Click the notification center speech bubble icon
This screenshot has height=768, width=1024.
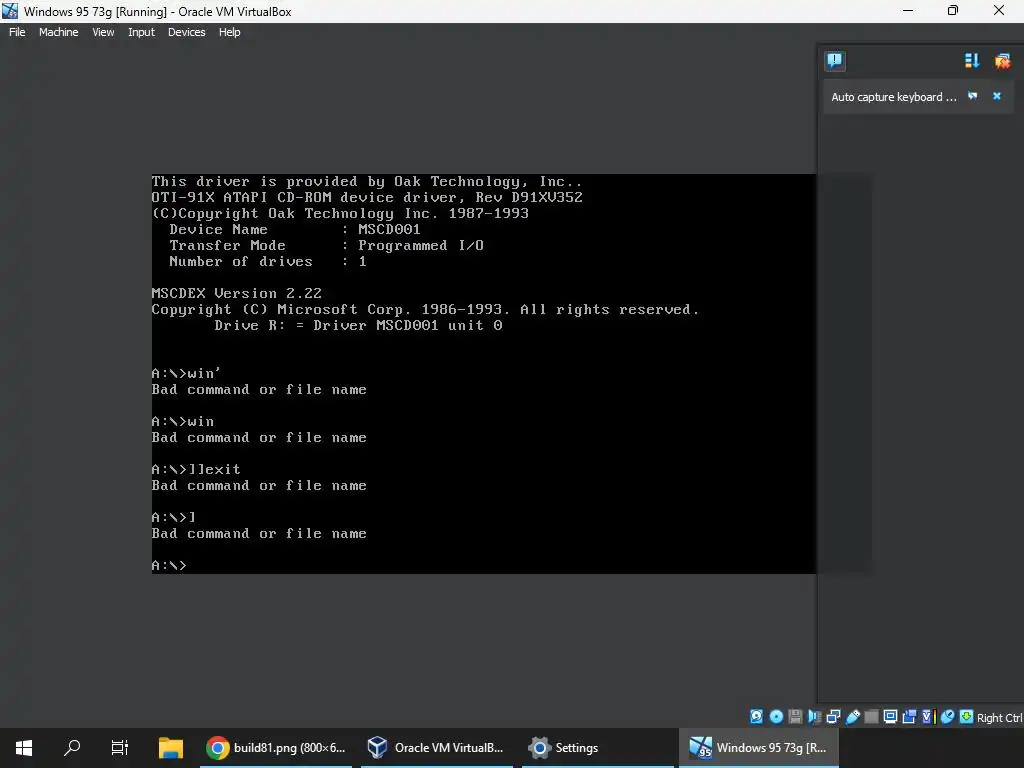(835, 61)
